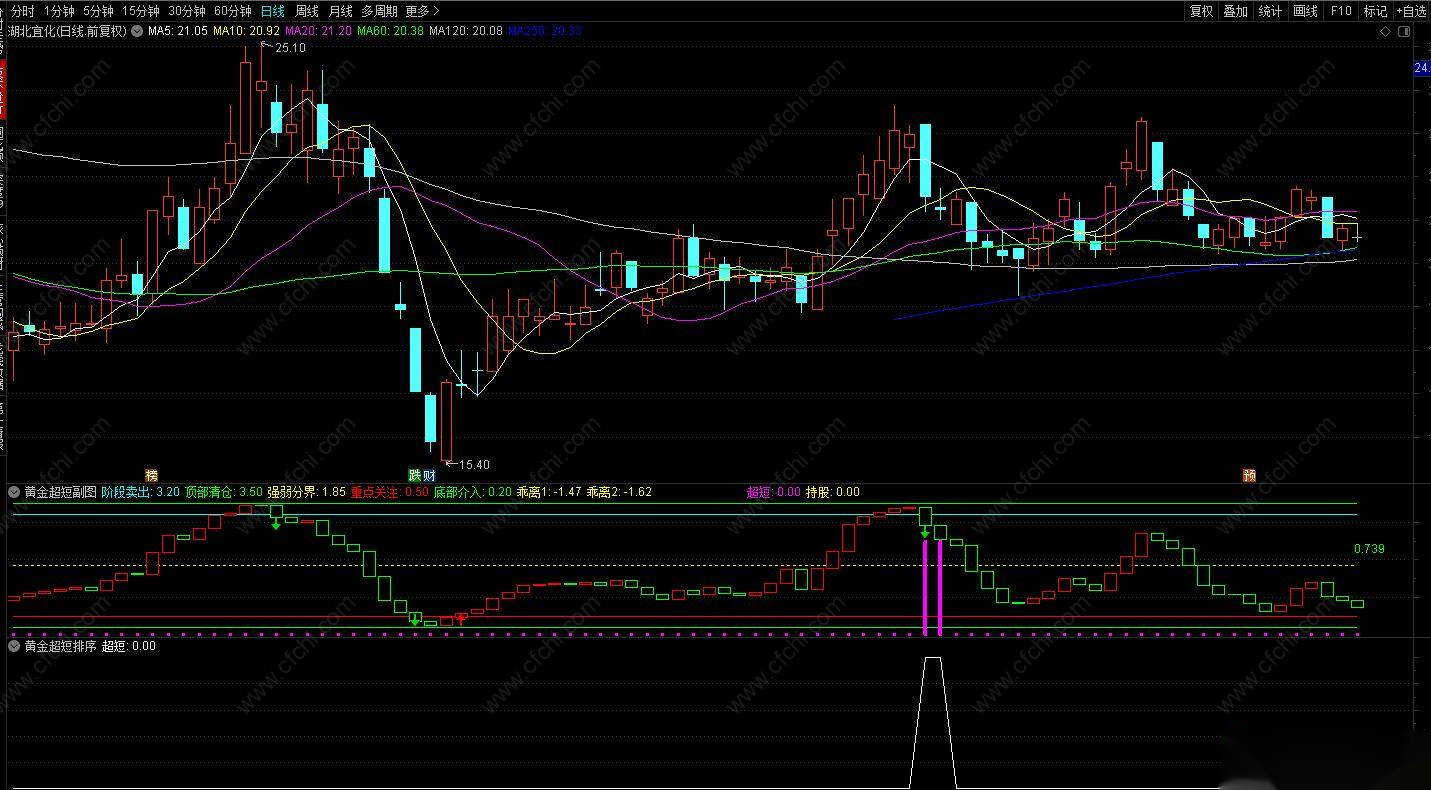Click the 榜 marker under the chart
The width and height of the screenshot is (1431, 790).
click(152, 475)
